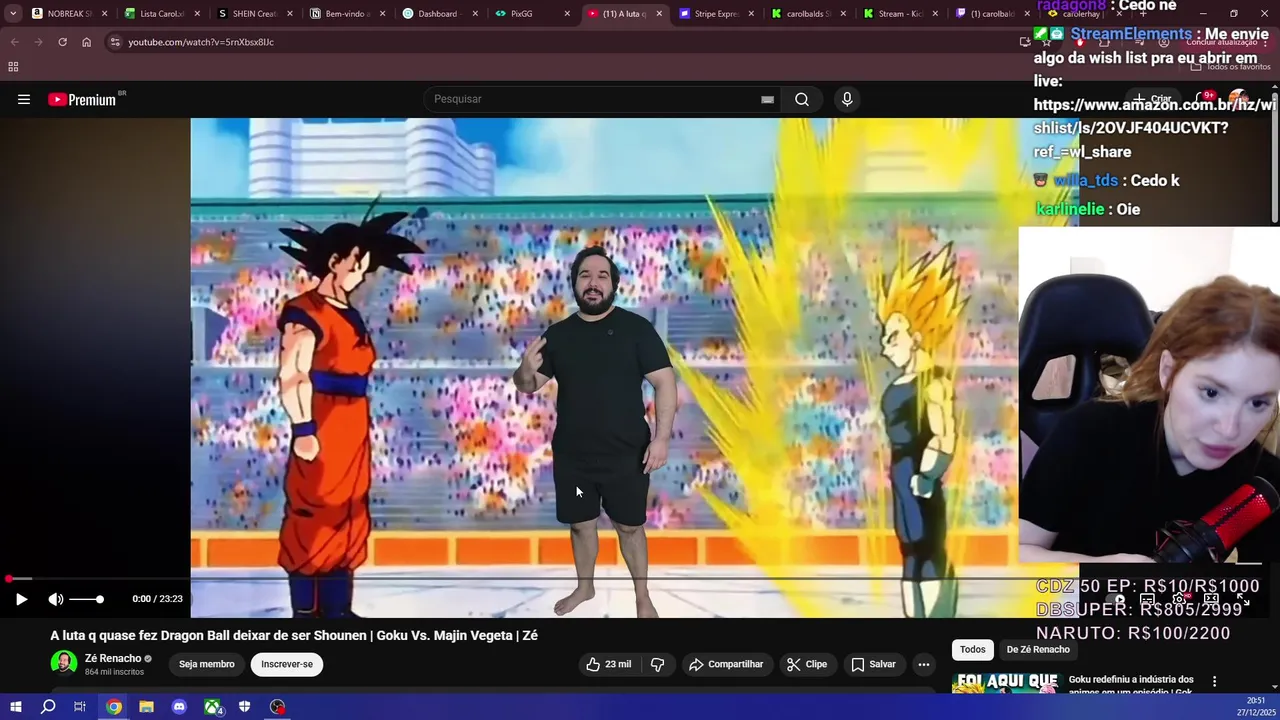
Task: Click the Pesquisar search field
Action: point(597,99)
